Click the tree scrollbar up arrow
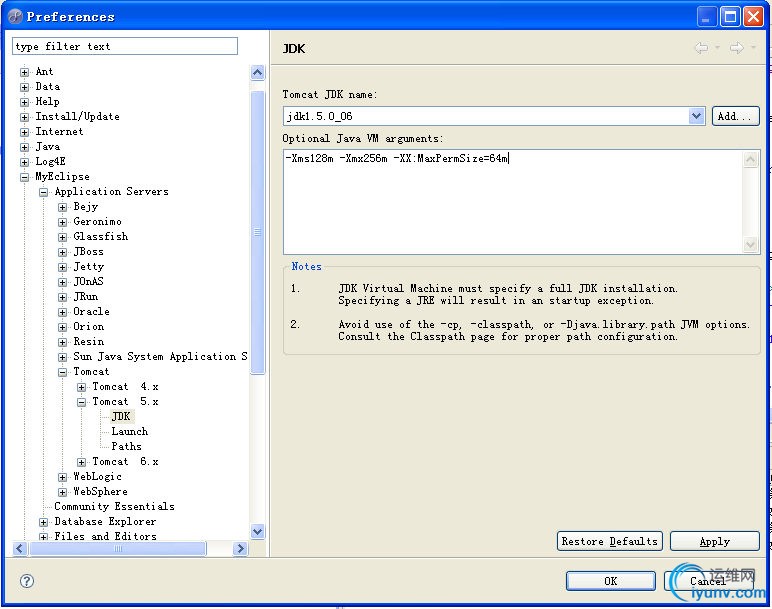 [257, 73]
